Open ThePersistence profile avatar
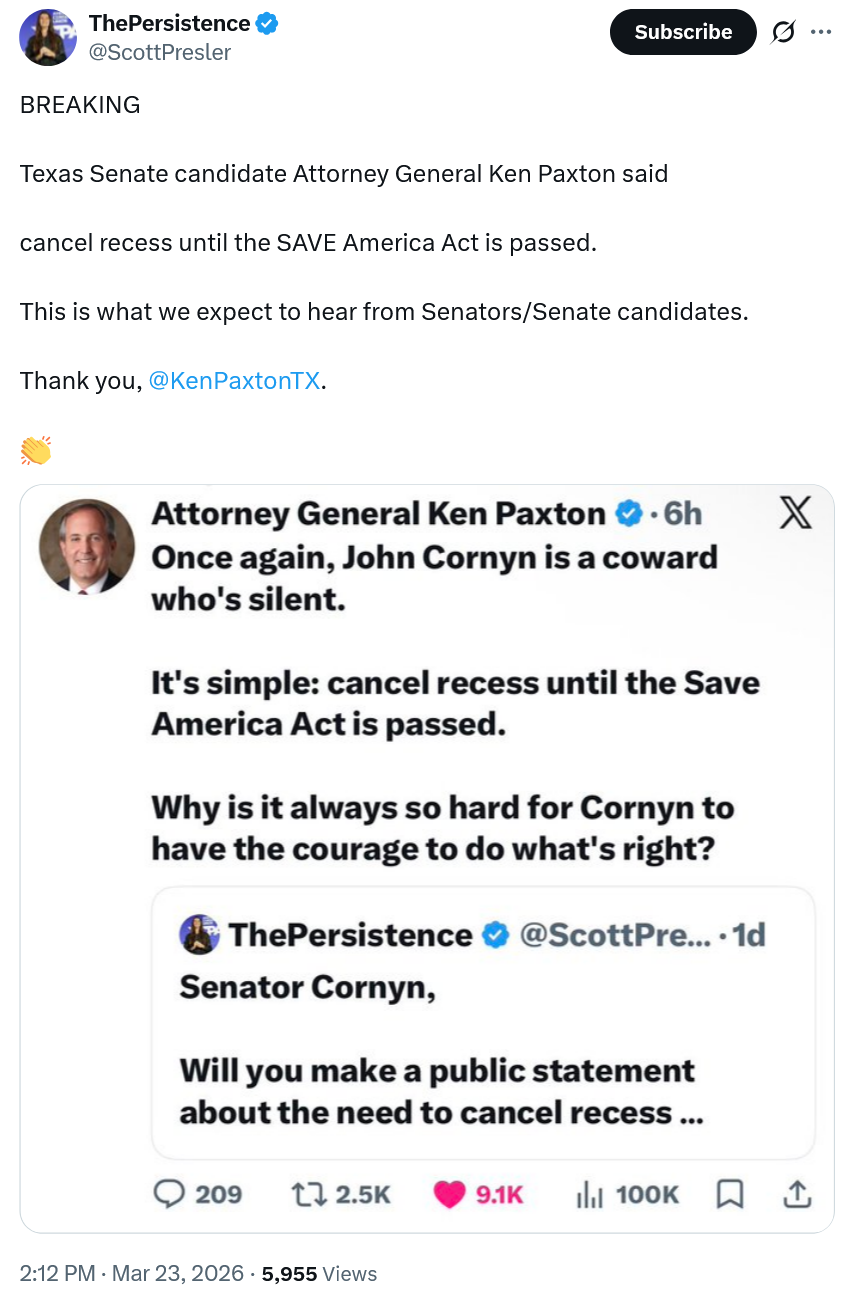Screen dimensions: 857x1305 (x=48, y=38)
